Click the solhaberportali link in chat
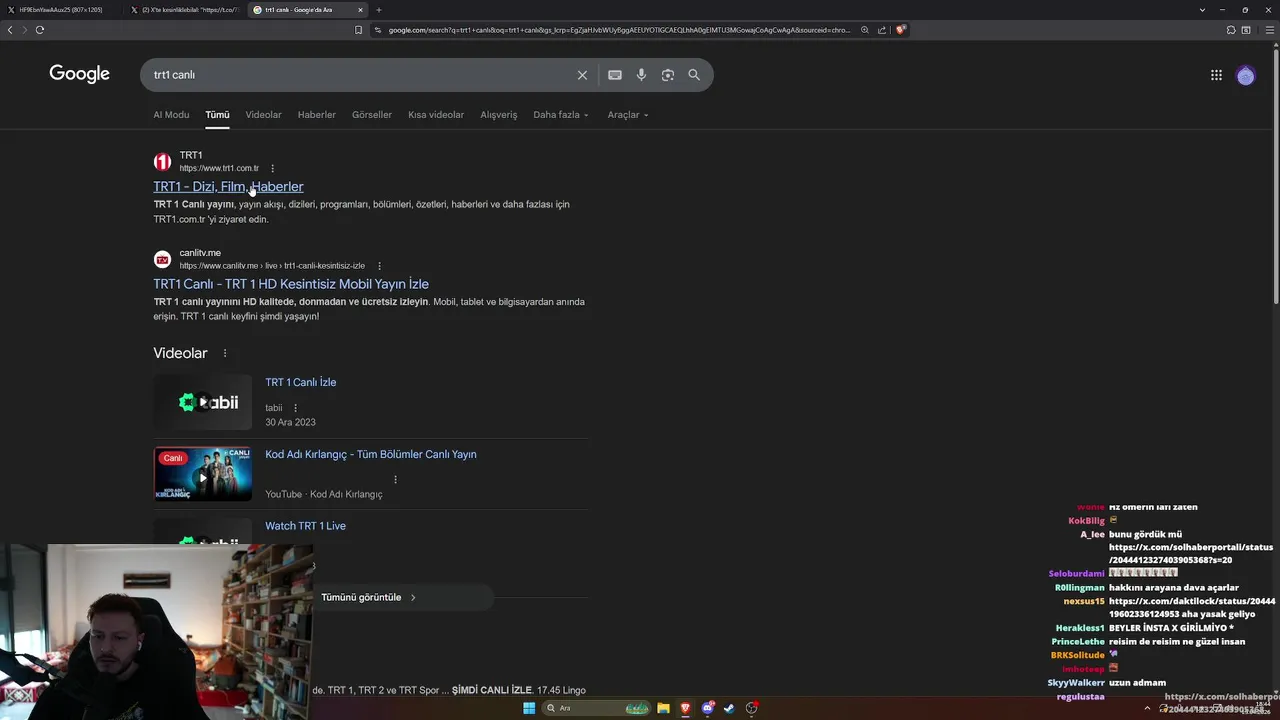Viewport: 1280px width, 720px height. (1191, 554)
